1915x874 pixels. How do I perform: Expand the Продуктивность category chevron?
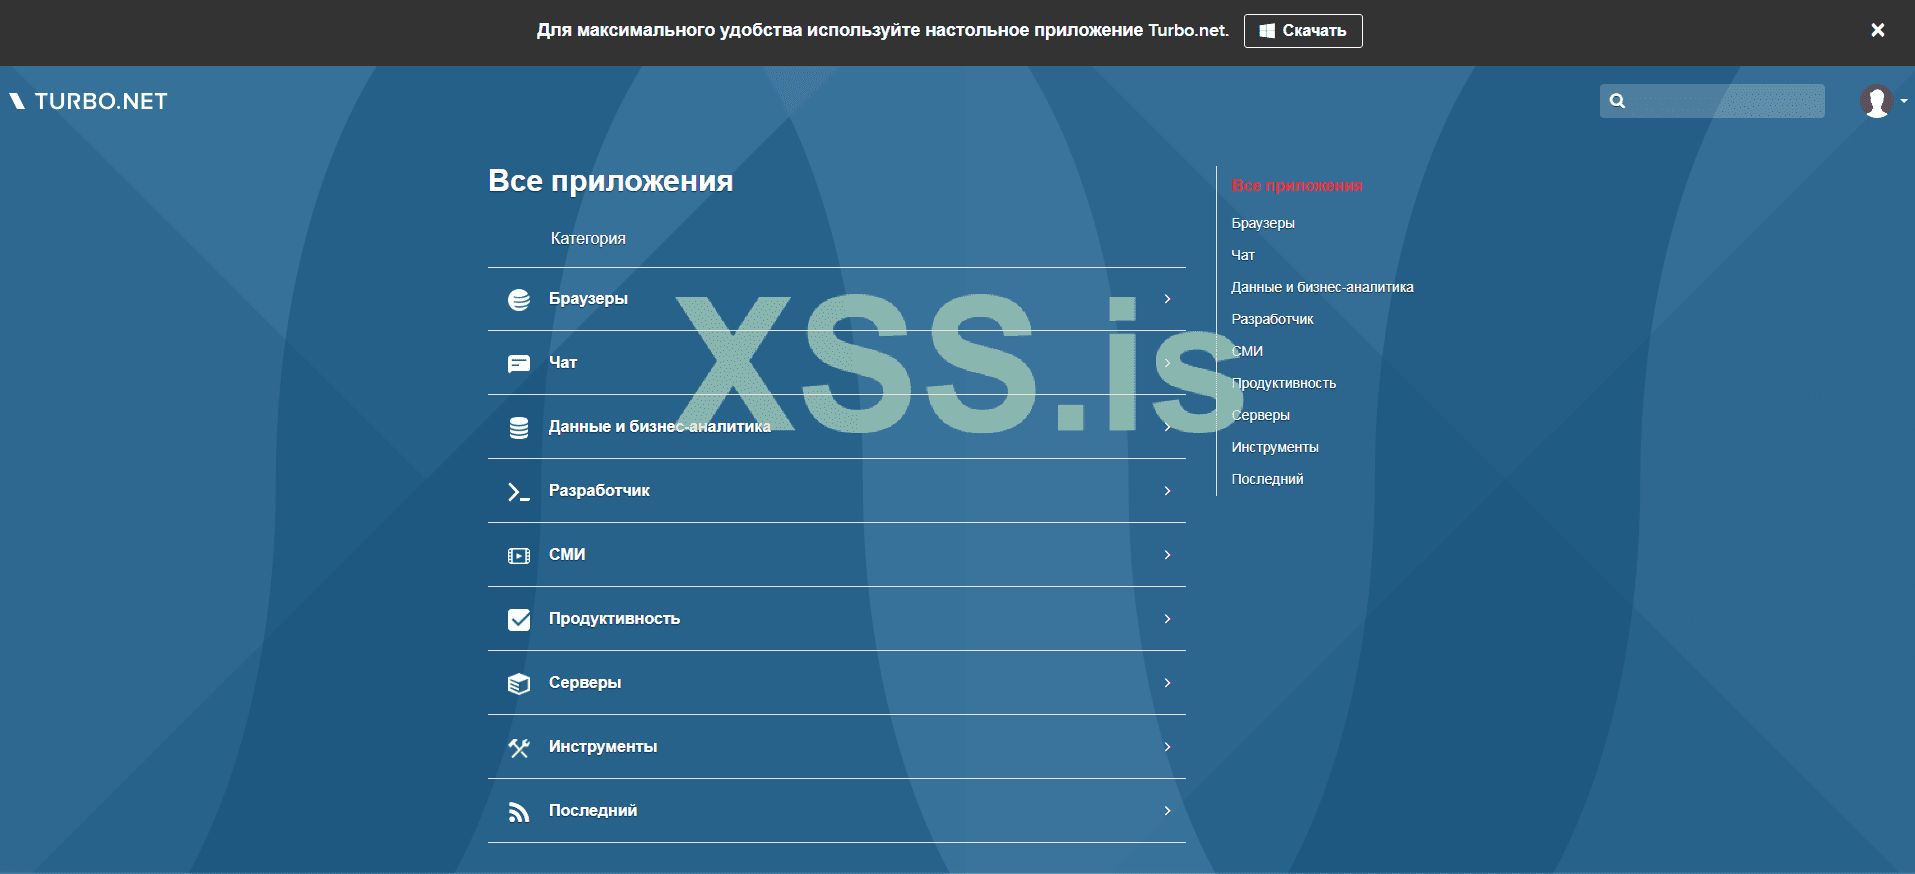(x=1167, y=619)
